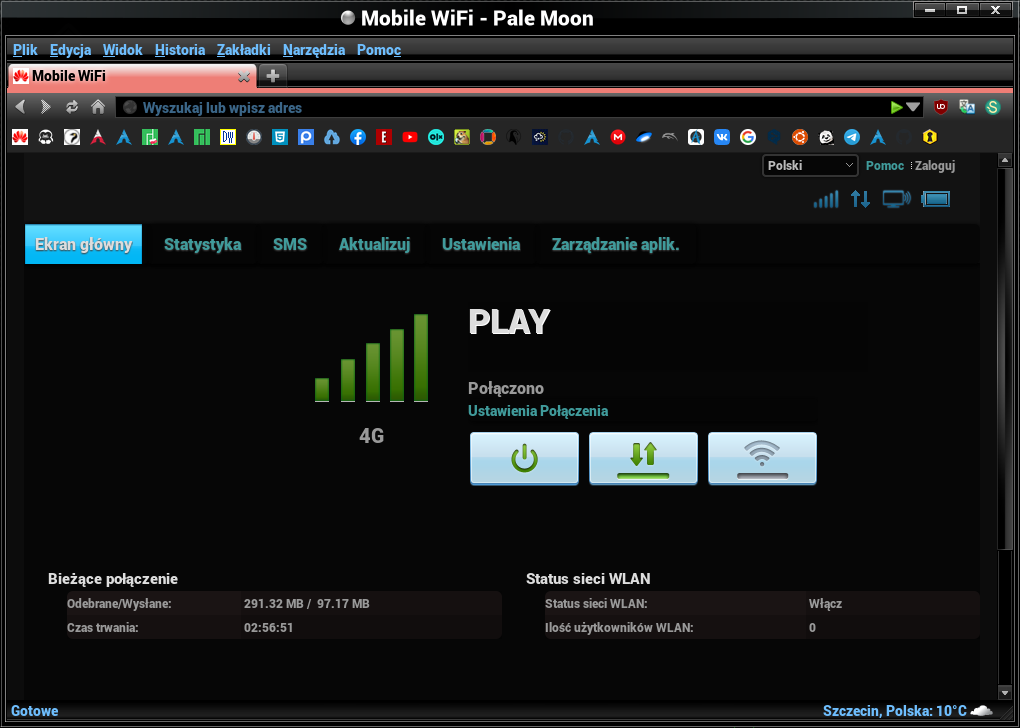Screen dimensions: 1020x728
Task: Open the Dolphin emulator bookmark icon
Action: click(670, 137)
